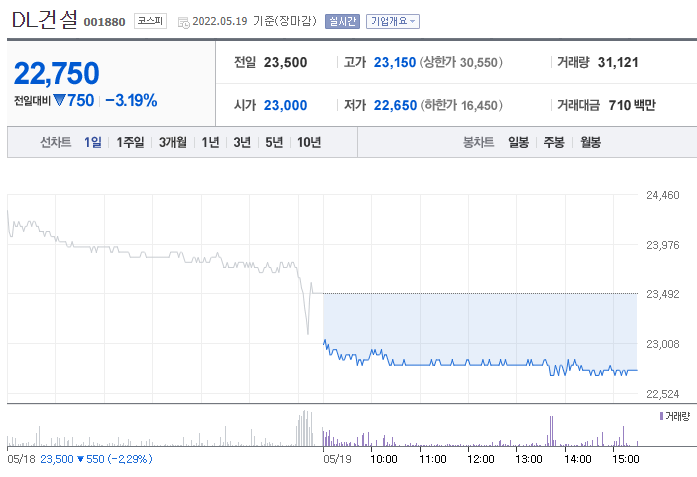The height and width of the screenshot is (477, 697).
Task: Open the 월봉 candlestick chart
Action: 590,142
